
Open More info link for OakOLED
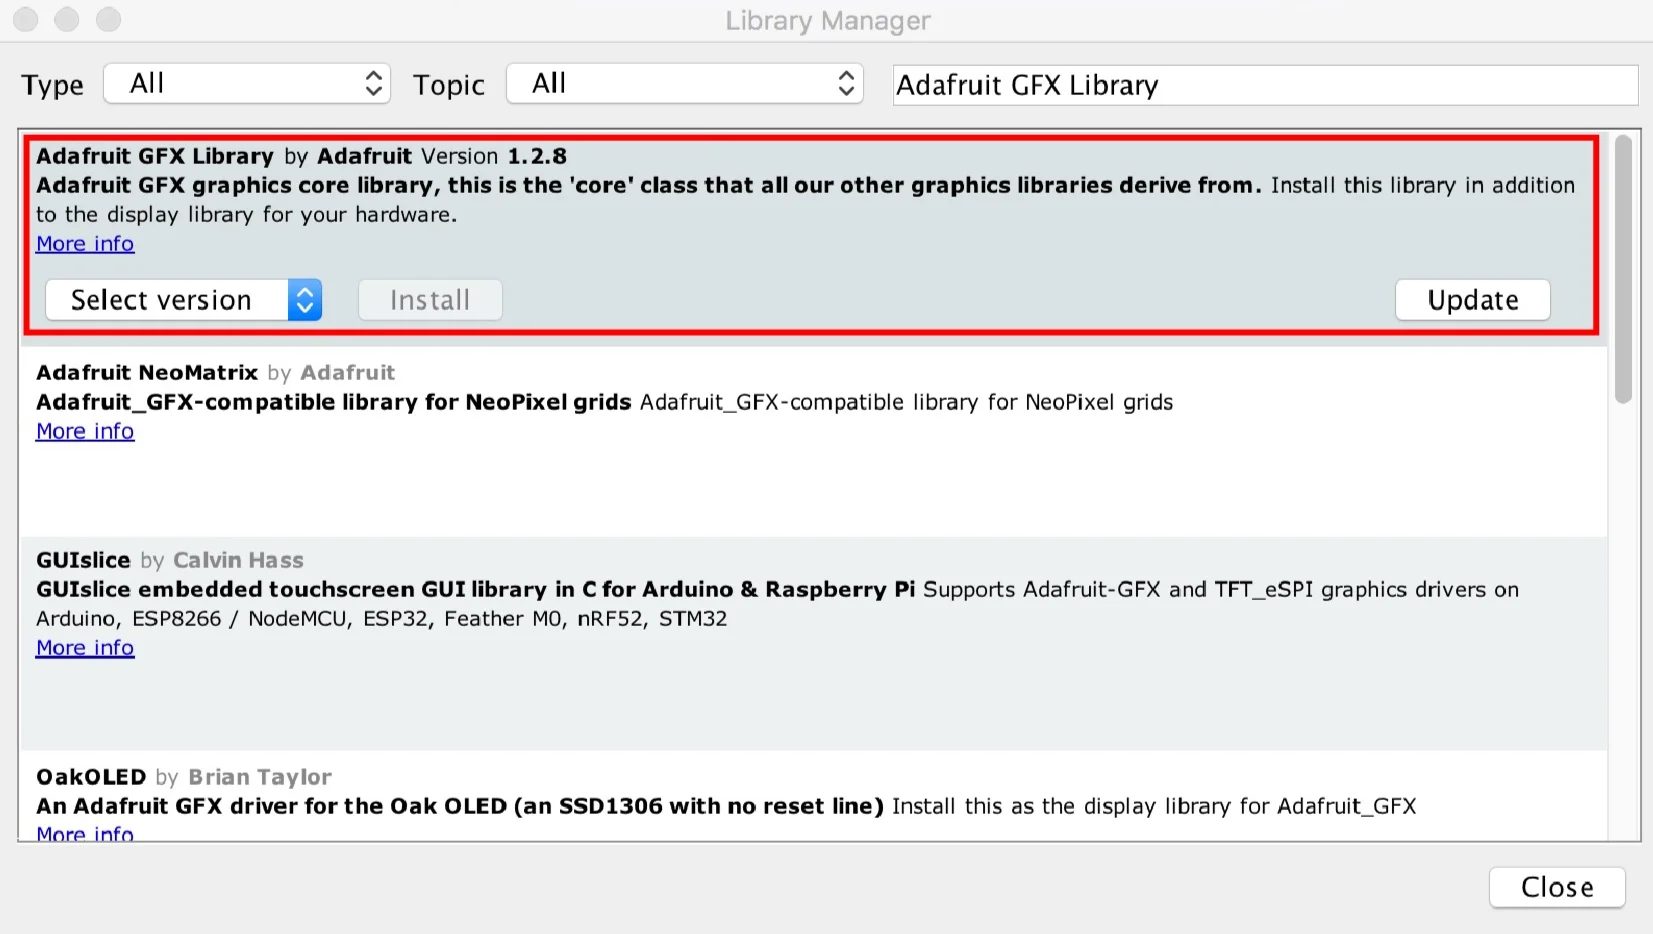[x=85, y=834]
